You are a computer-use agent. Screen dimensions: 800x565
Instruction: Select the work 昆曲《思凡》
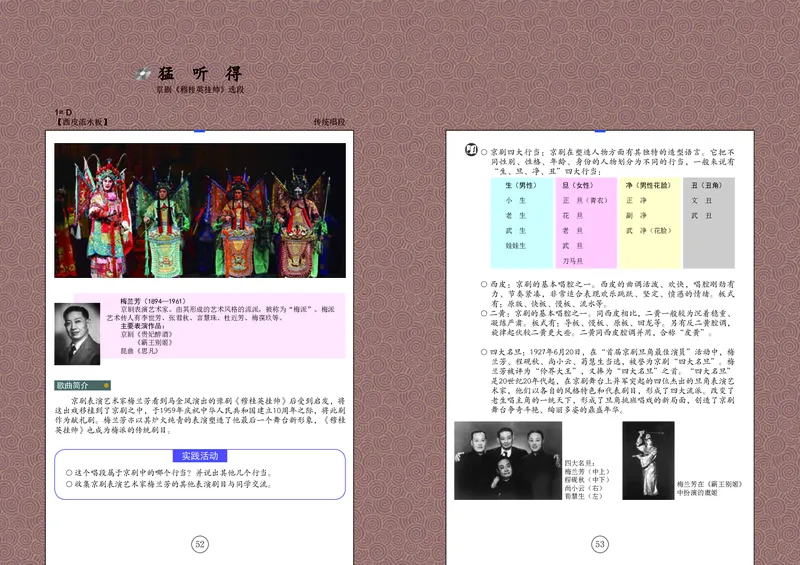(139, 351)
